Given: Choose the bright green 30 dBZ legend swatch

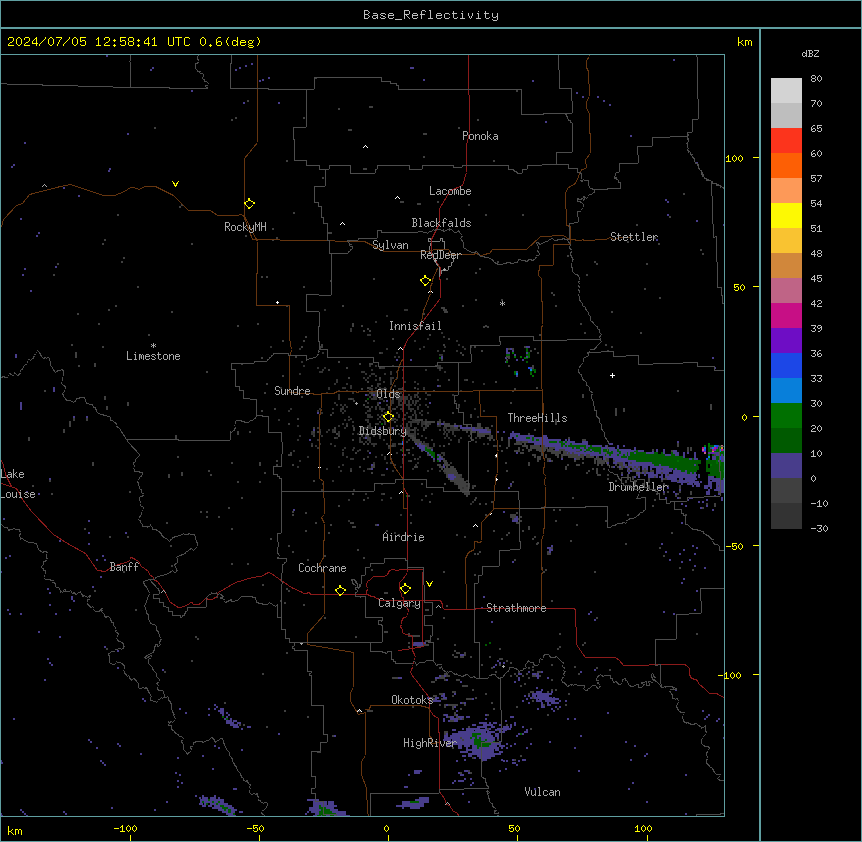Looking at the screenshot, I should click(x=786, y=416).
